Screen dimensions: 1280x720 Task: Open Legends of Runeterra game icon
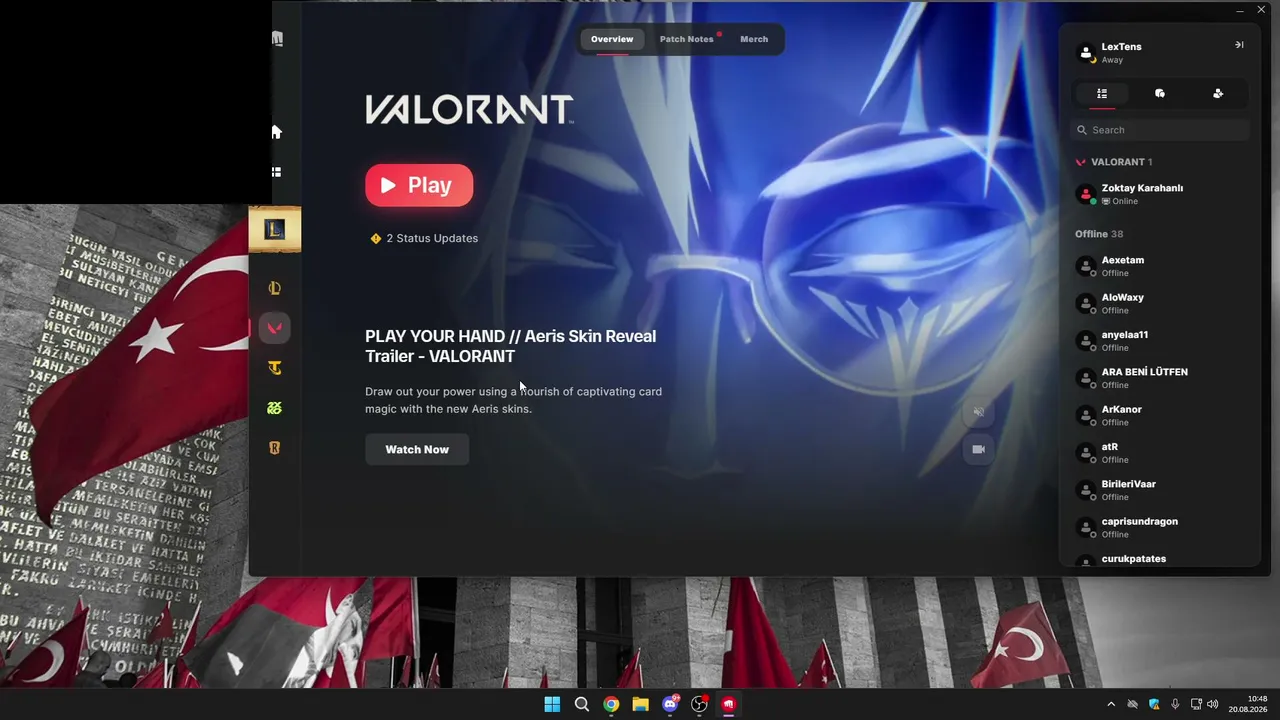point(275,448)
